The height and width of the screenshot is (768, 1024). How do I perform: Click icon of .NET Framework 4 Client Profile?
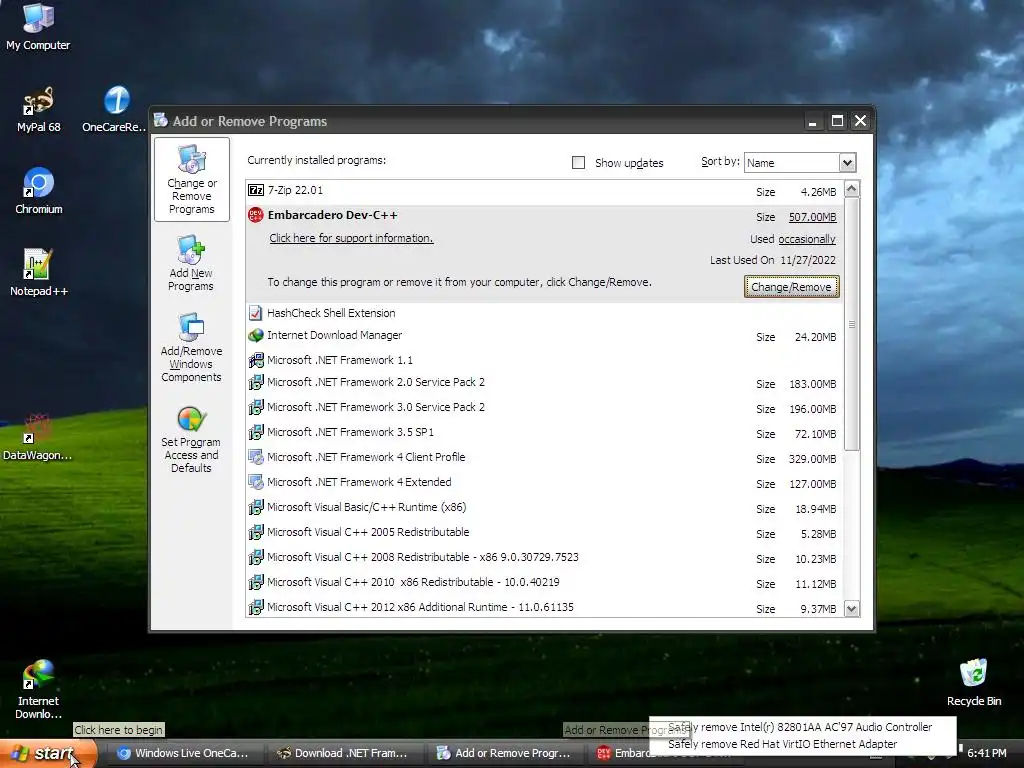coord(256,457)
